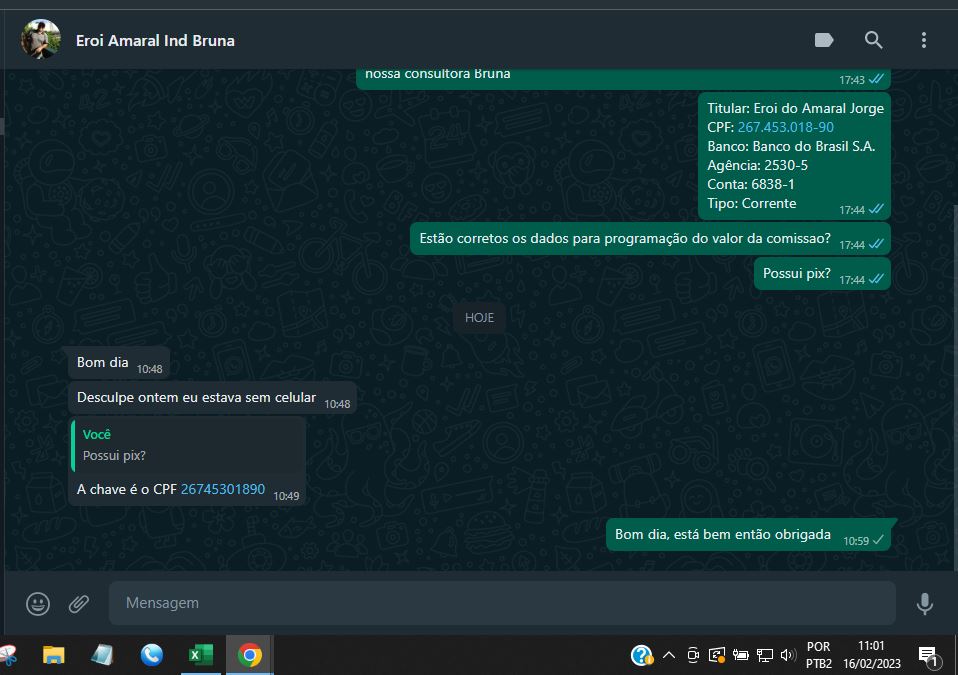The height and width of the screenshot is (675, 958).
Task: Expand hidden system tray icons
Action: click(x=668, y=656)
